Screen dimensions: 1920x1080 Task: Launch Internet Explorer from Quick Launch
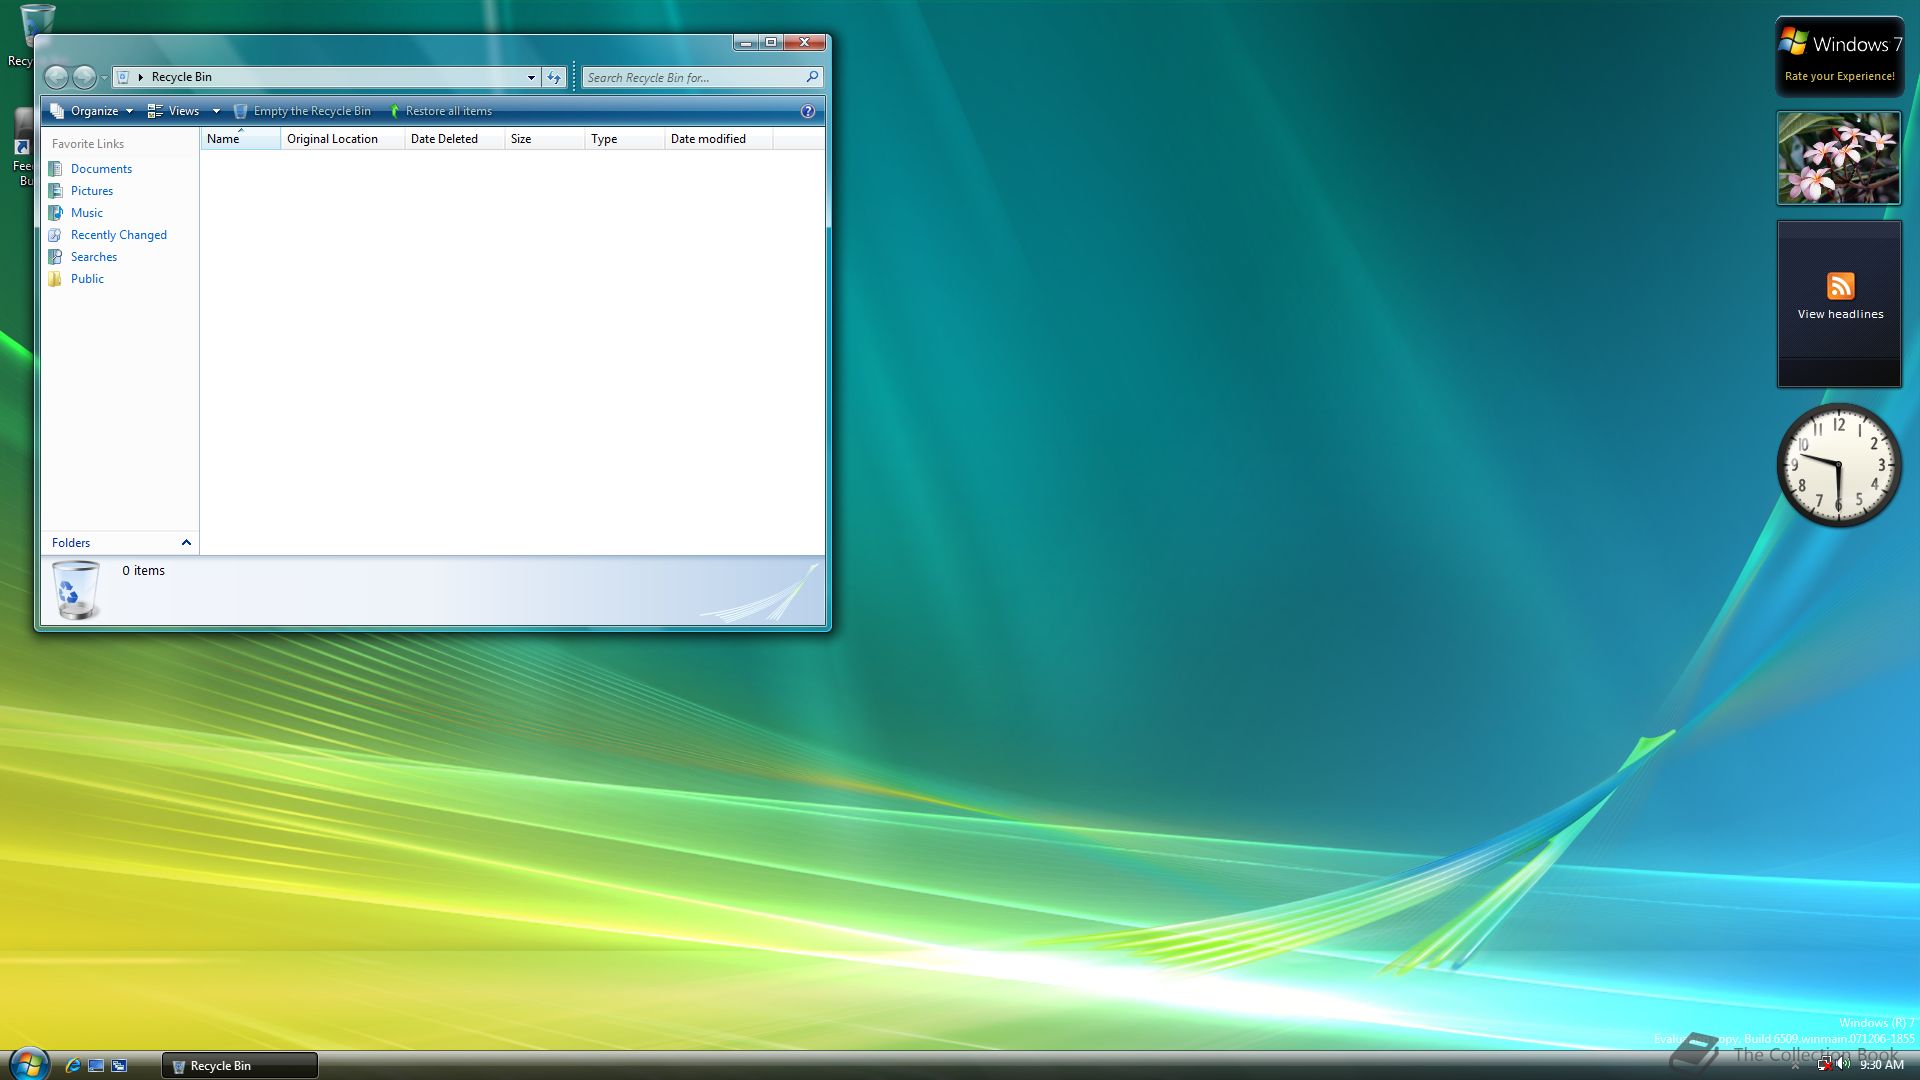coord(73,1066)
